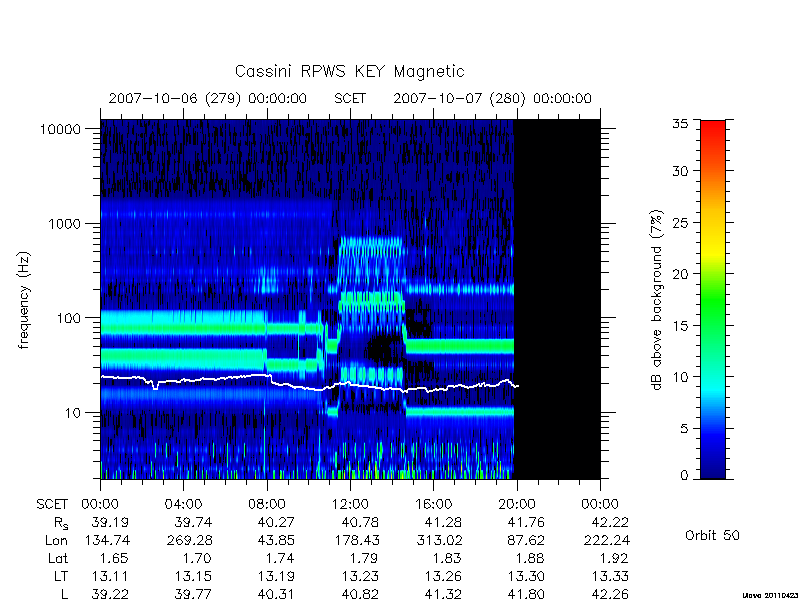800x600 pixels.
Task: Click the 100 frequency tick label
Action: 68,318
